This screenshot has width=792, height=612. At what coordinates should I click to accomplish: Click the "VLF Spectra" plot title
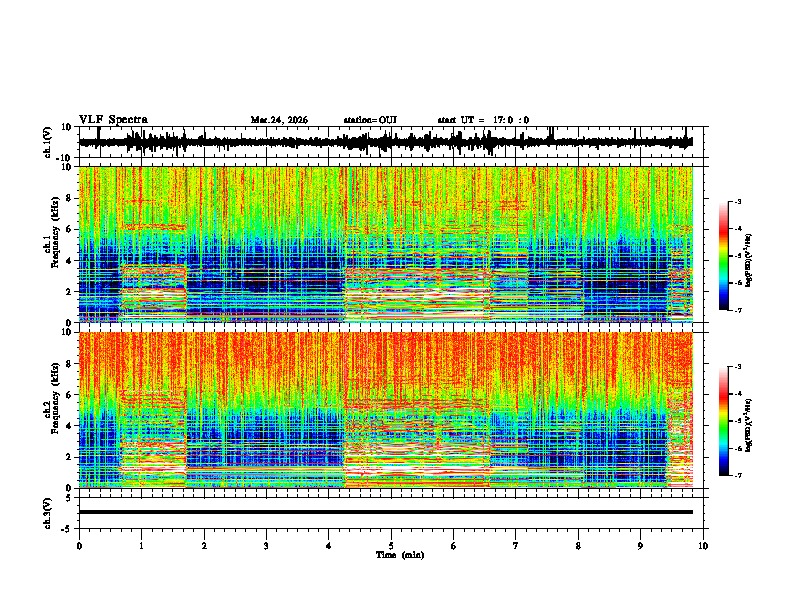(x=113, y=120)
